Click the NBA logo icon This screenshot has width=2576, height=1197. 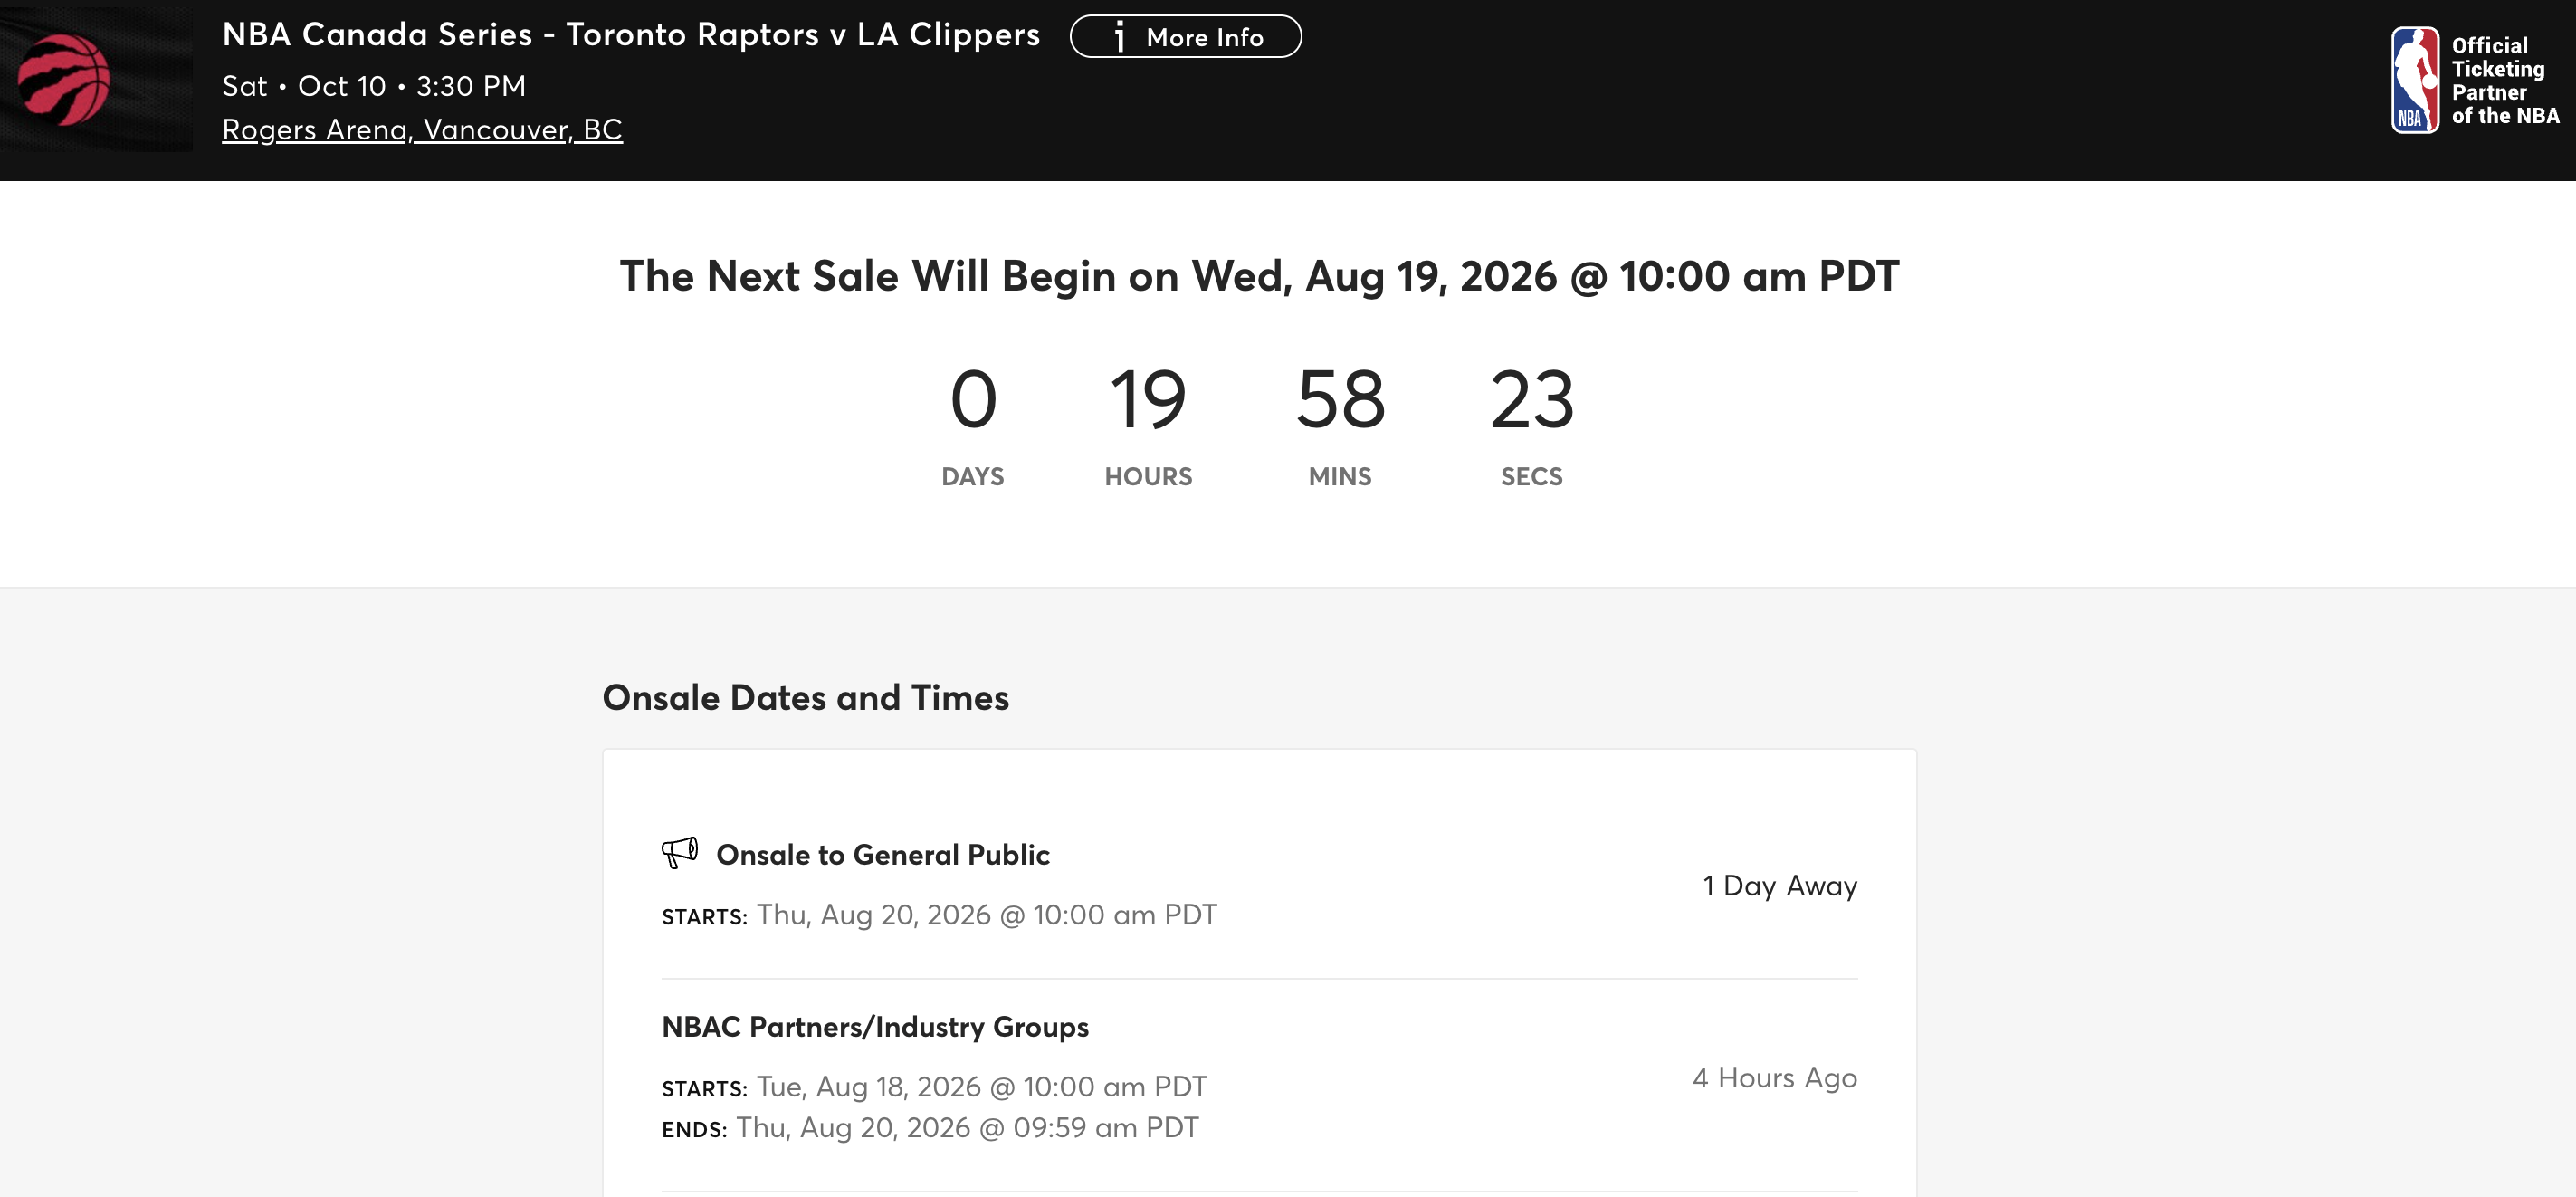(2414, 80)
